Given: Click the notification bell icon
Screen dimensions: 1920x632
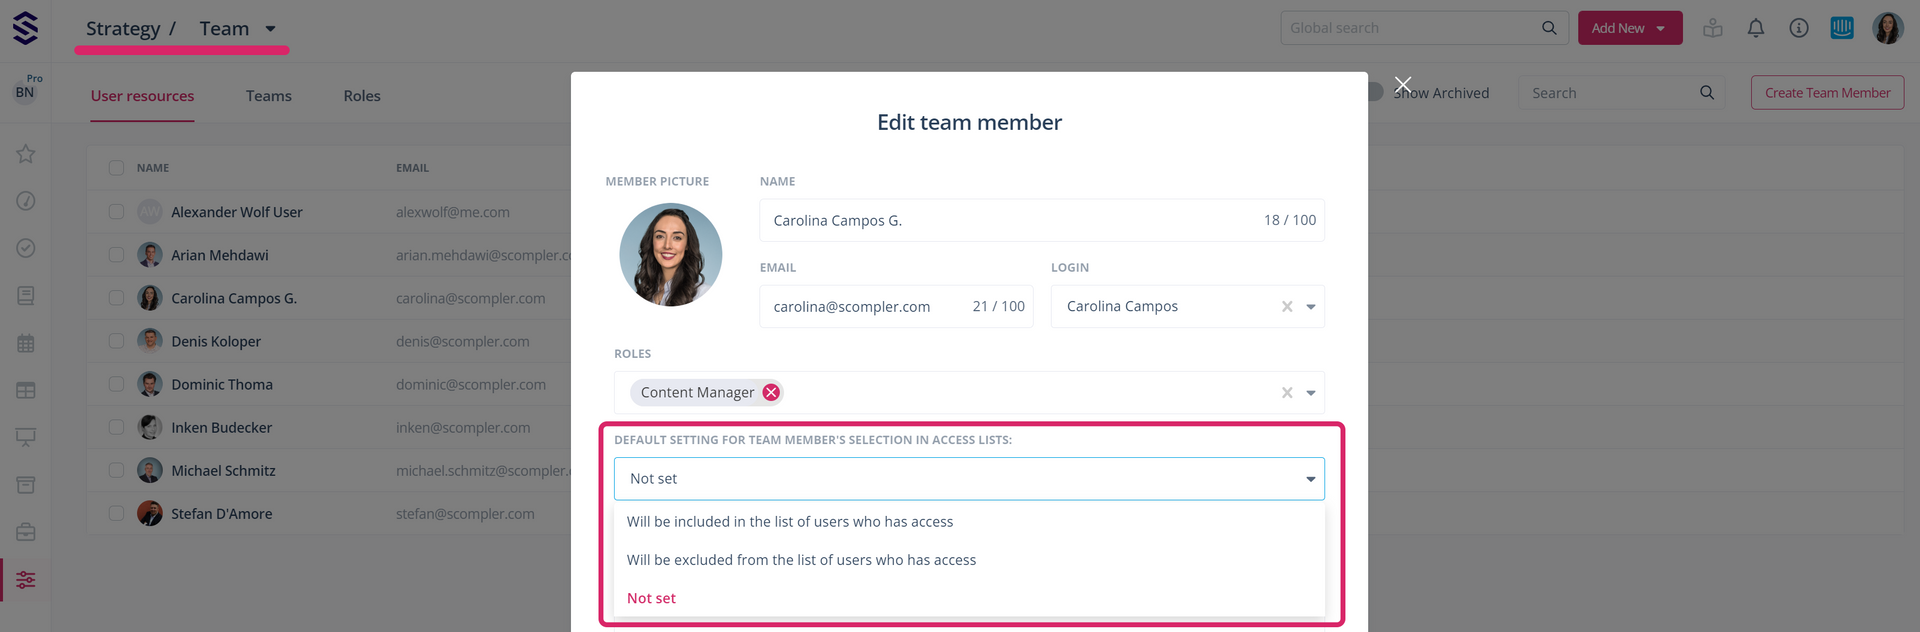Looking at the screenshot, I should tap(1755, 28).
